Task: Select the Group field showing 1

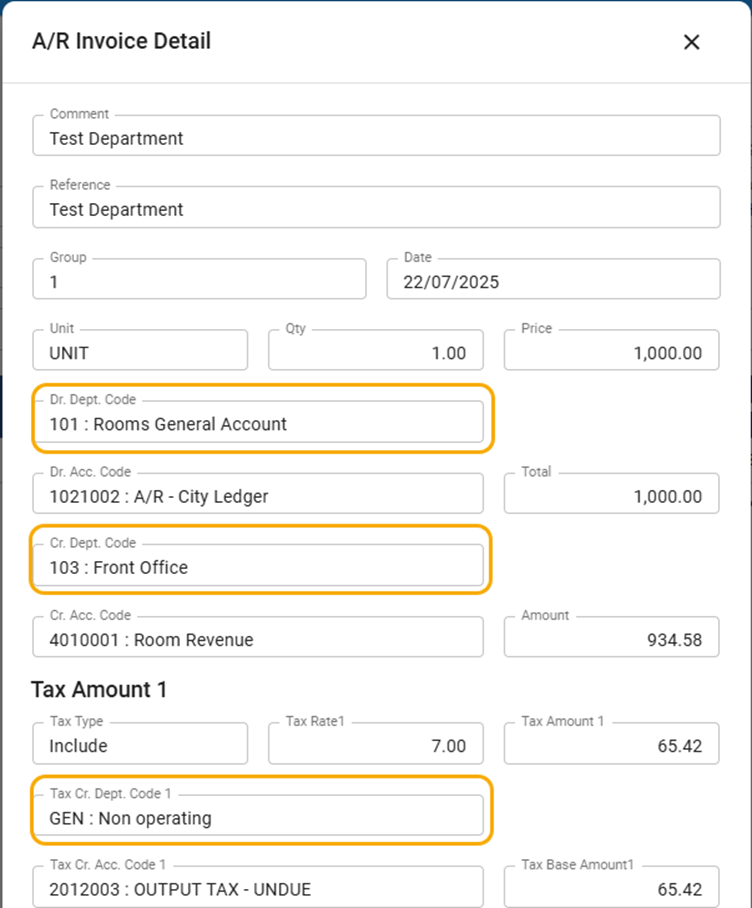Action: tap(199, 280)
